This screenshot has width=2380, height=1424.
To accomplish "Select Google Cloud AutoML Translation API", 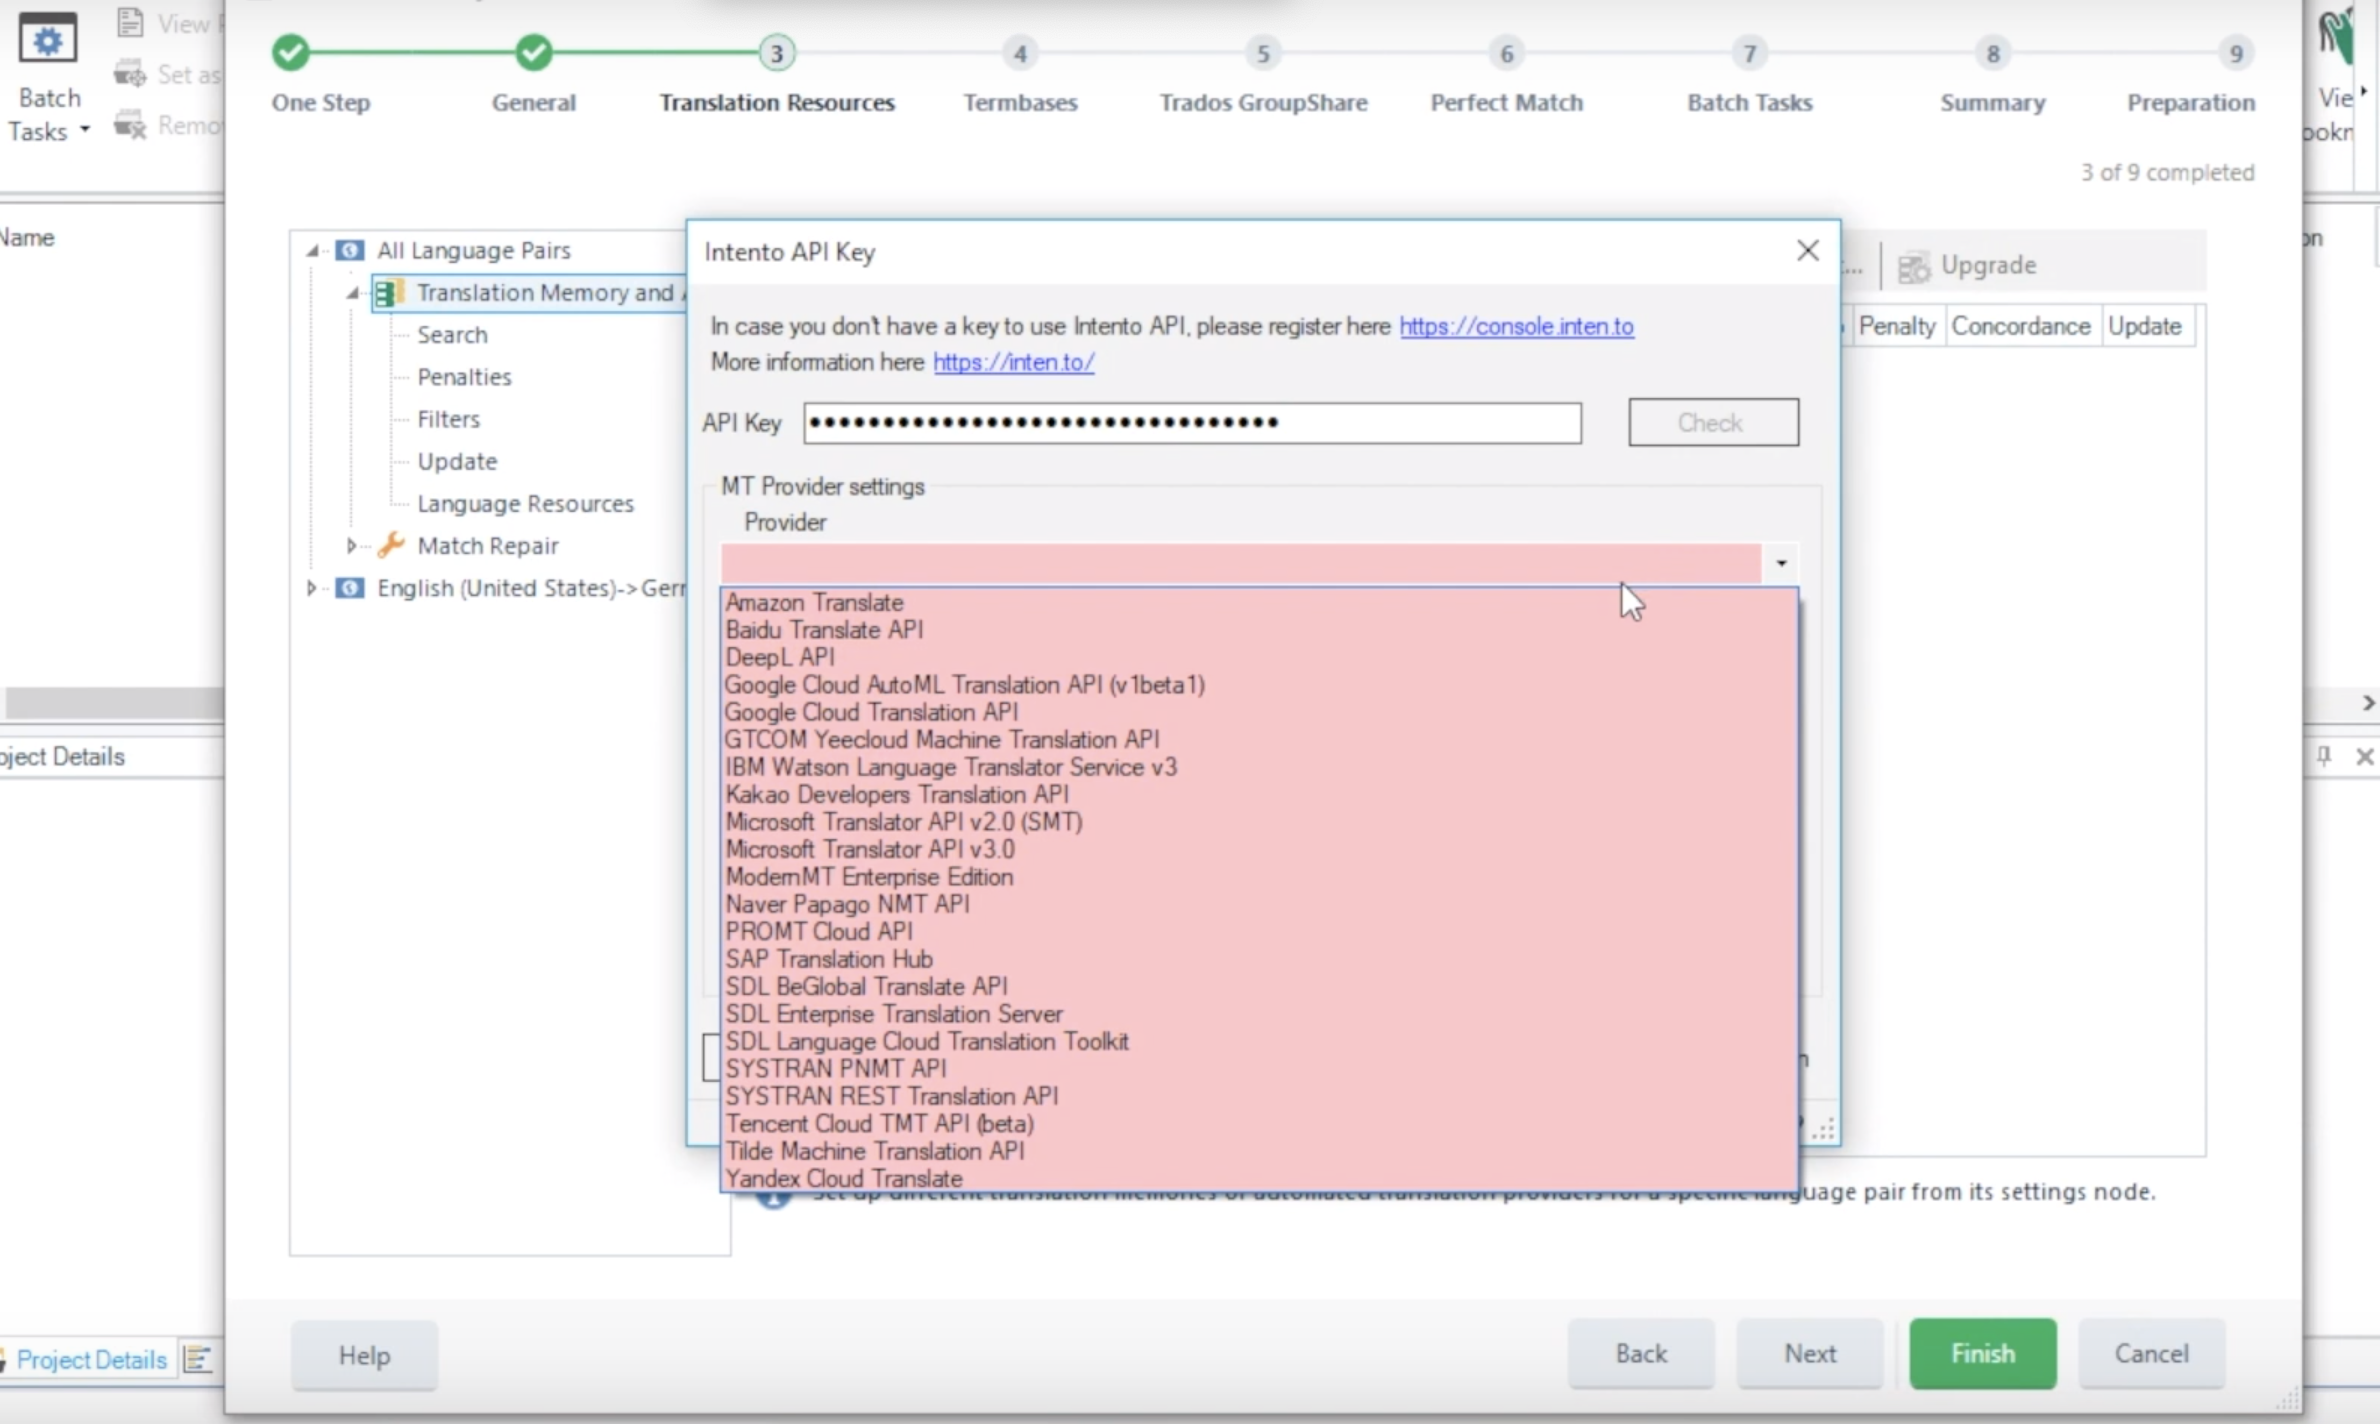I will coord(1258,684).
